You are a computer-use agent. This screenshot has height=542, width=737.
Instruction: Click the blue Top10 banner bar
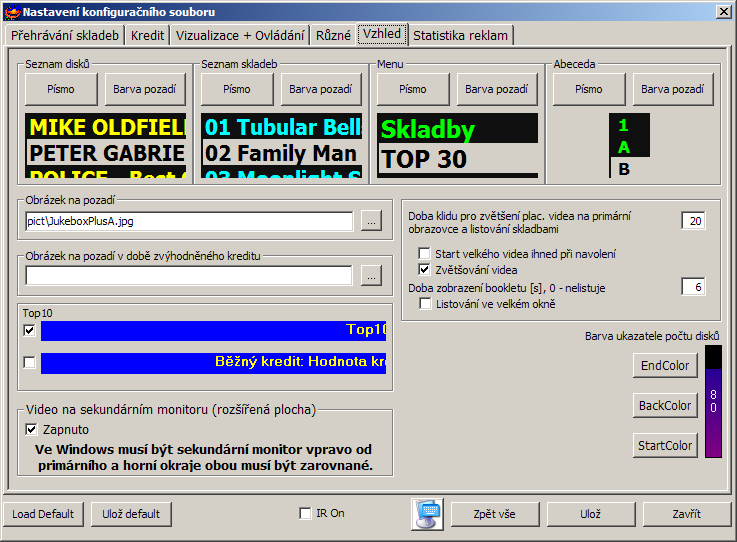click(213, 330)
